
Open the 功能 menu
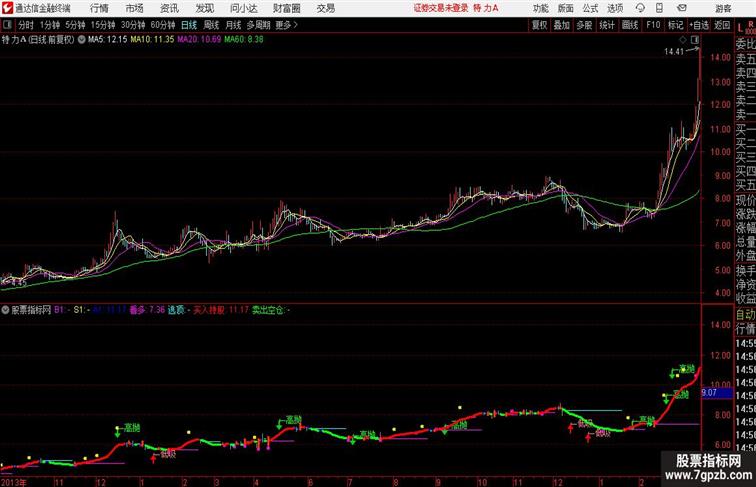click(540, 8)
